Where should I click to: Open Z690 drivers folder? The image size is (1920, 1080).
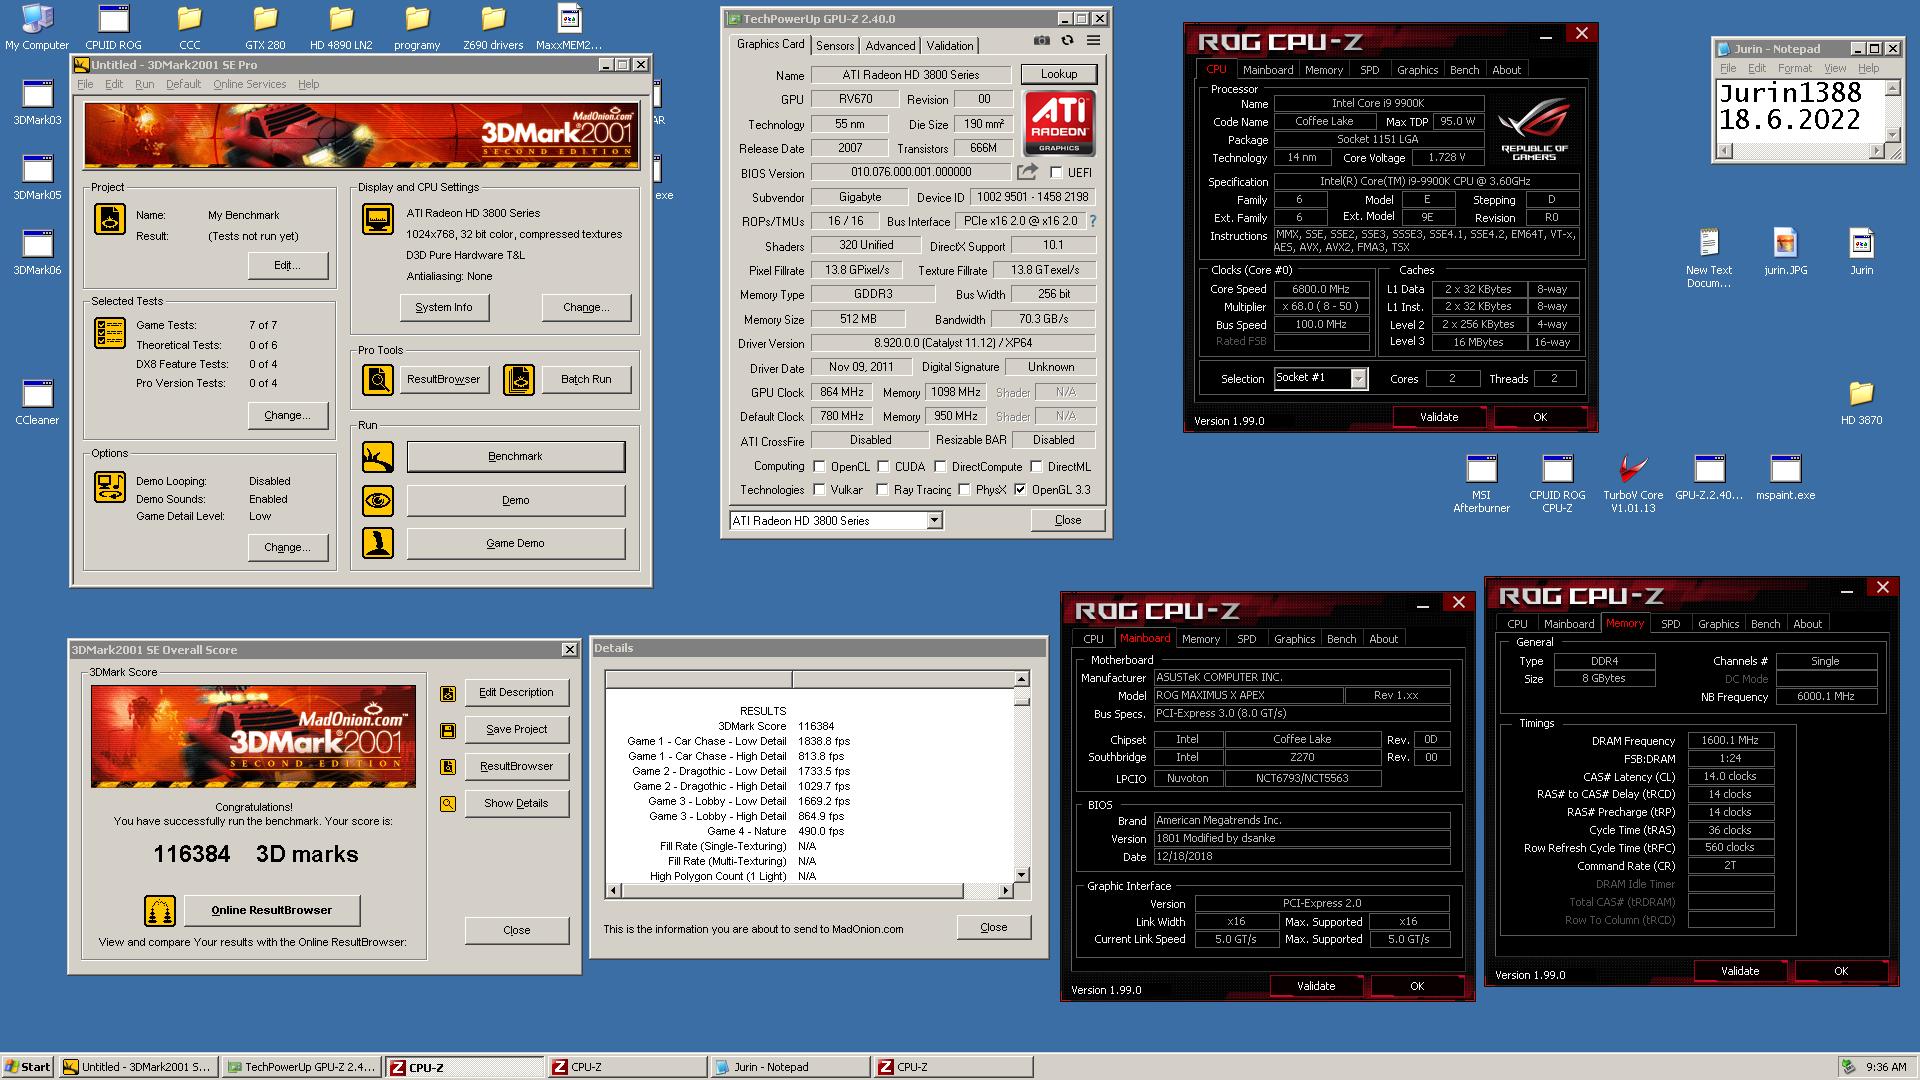pos(493,27)
